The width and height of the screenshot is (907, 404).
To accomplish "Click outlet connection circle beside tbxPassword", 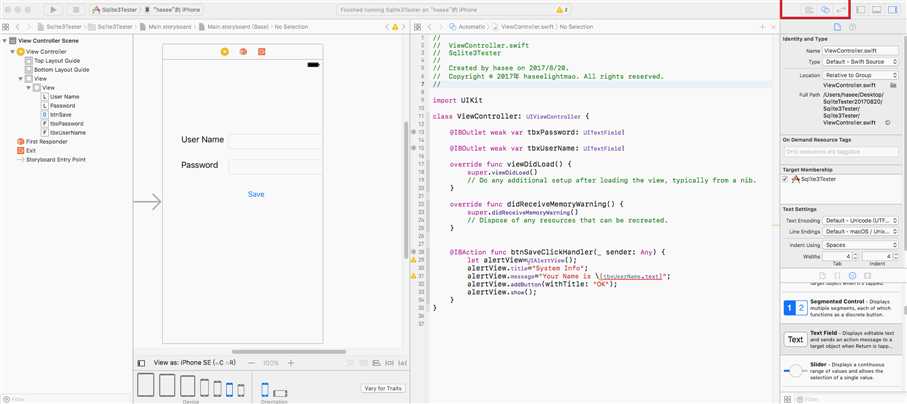I will 414,133.
